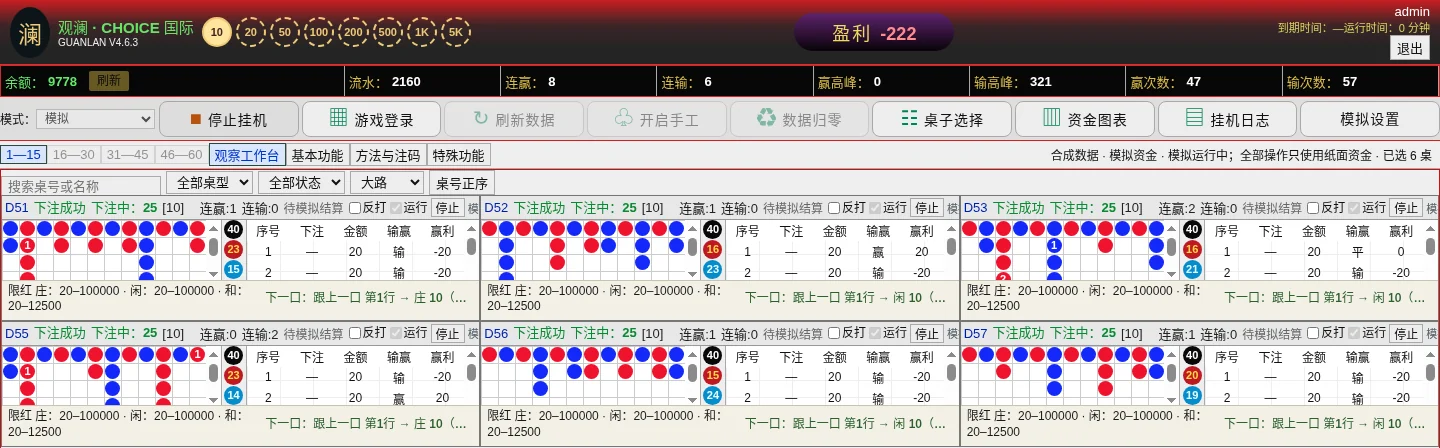
Task: Focus the 搜索桌号或名称 search field
Action: [82, 186]
